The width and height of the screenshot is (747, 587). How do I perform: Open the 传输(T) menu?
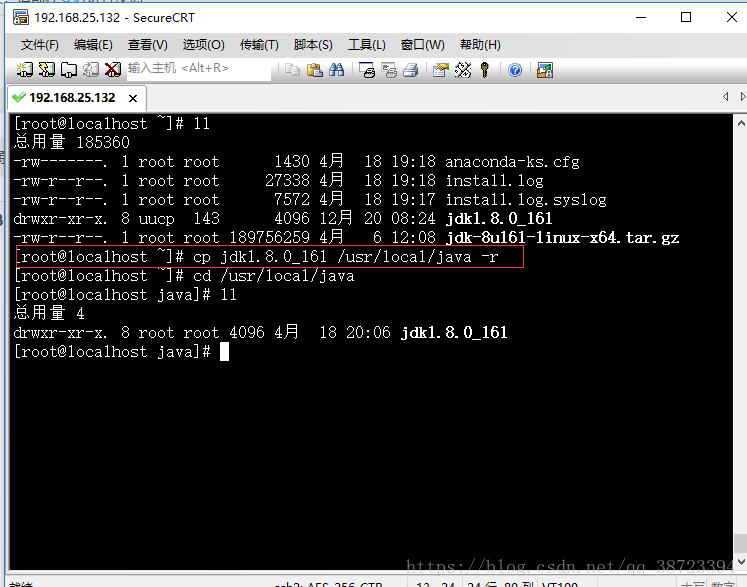pyautogui.click(x=259, y=45)
